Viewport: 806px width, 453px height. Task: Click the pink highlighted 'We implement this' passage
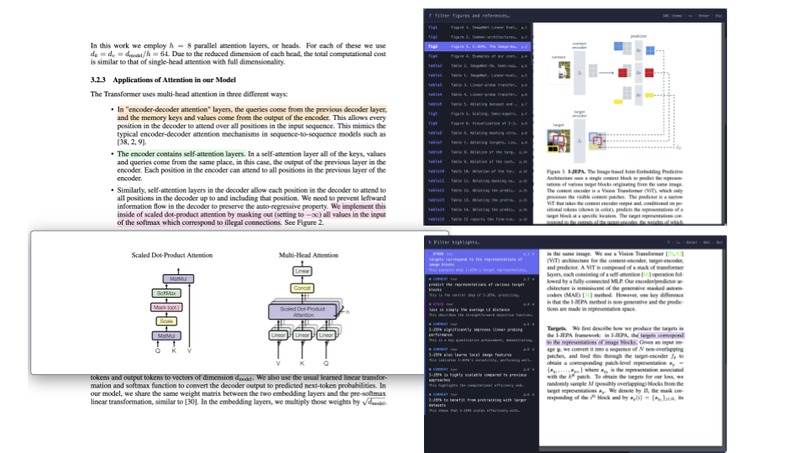coord(251,214)
